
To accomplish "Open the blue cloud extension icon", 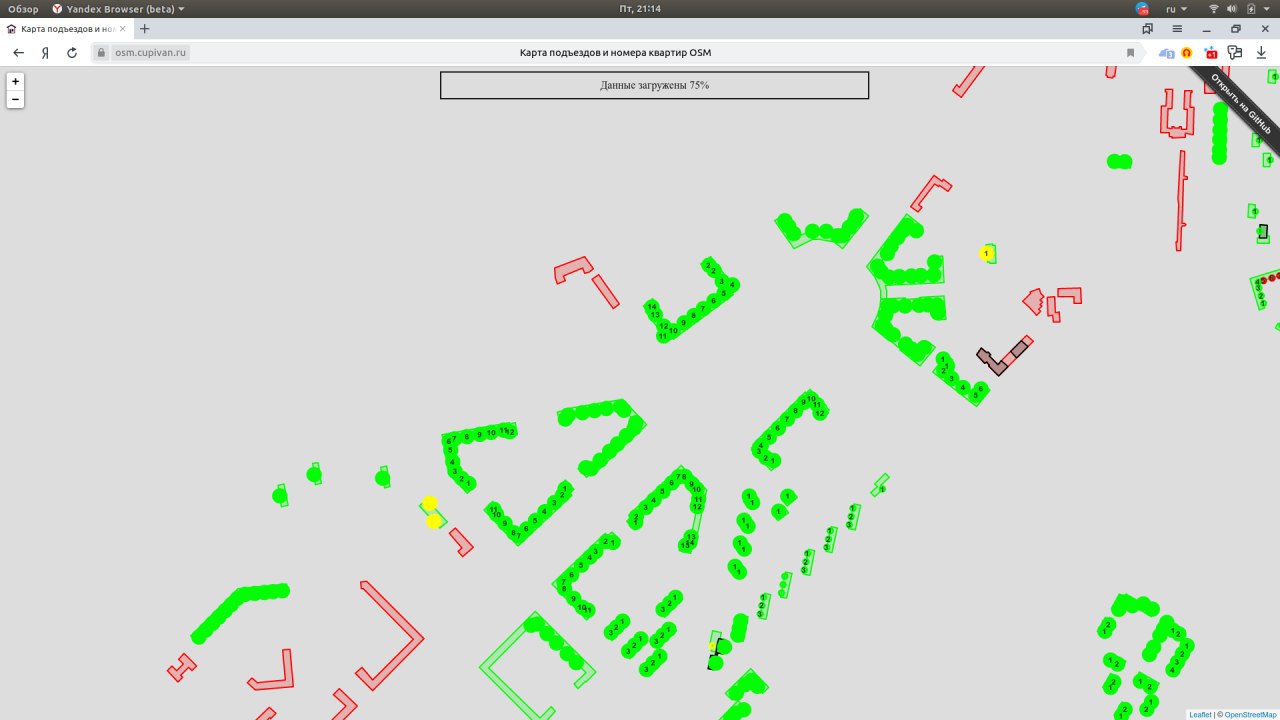I will [x=1166, y=53].
